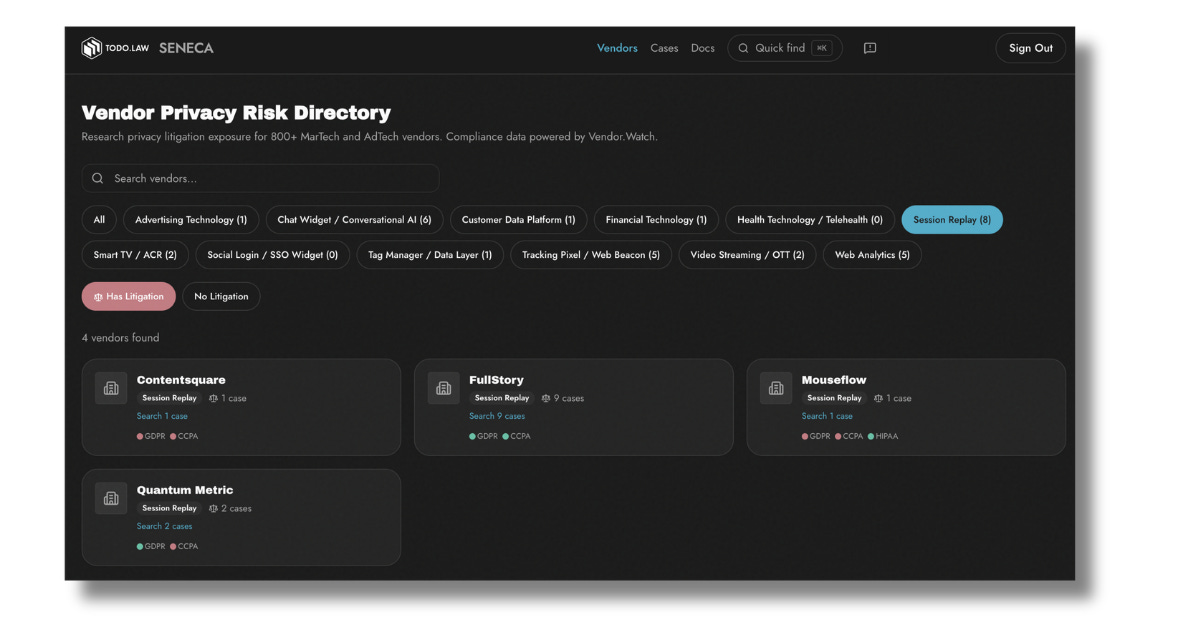1200x630 pixels.
Task: Choose the All category filter
Action: point(99,220)
